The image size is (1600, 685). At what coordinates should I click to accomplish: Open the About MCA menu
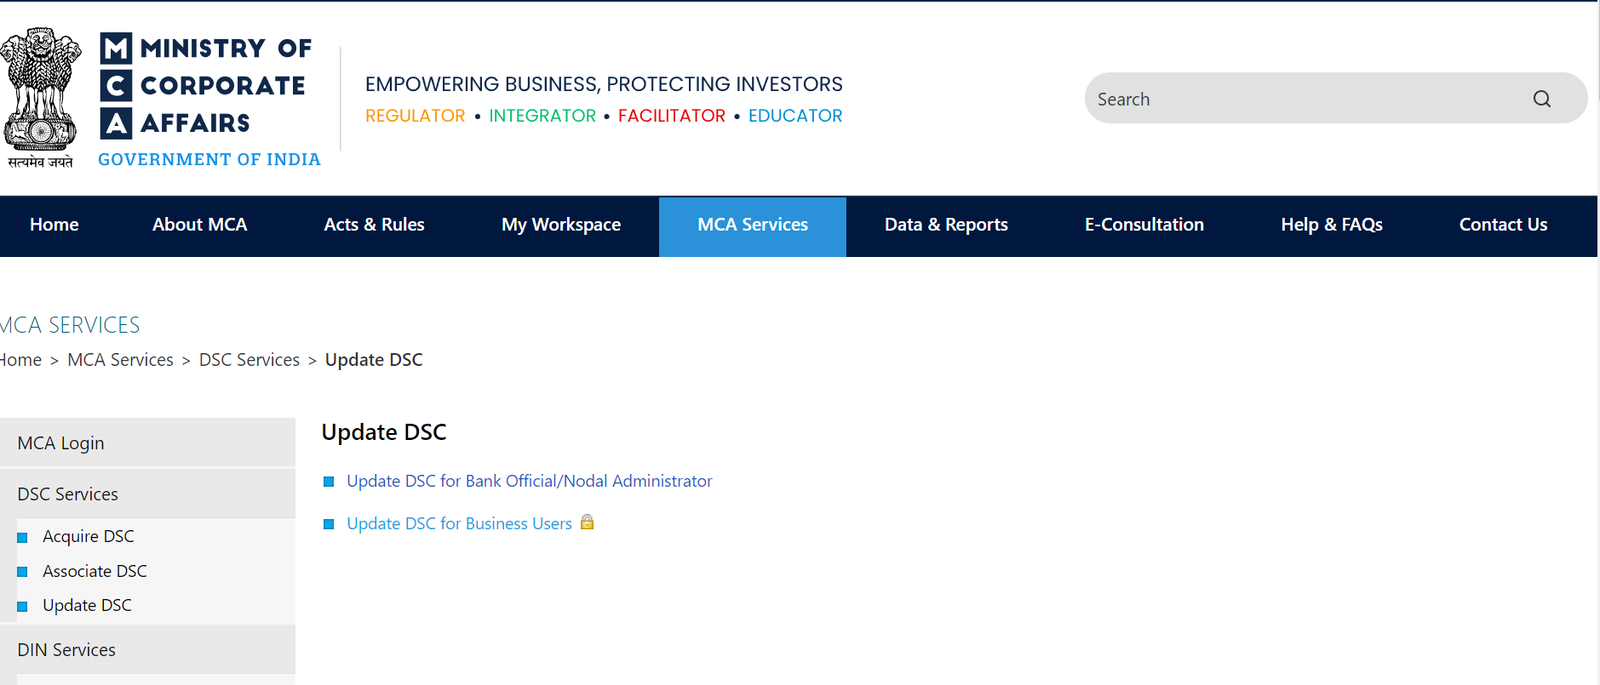point(200,225)
